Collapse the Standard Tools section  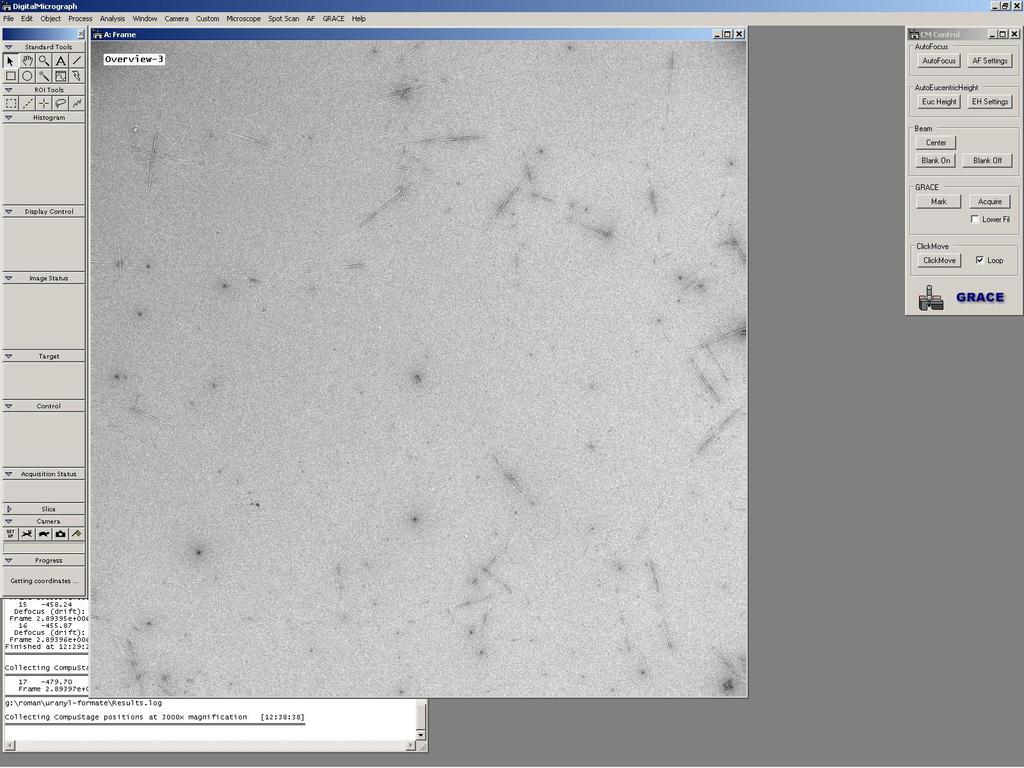(x=8, y=47)
